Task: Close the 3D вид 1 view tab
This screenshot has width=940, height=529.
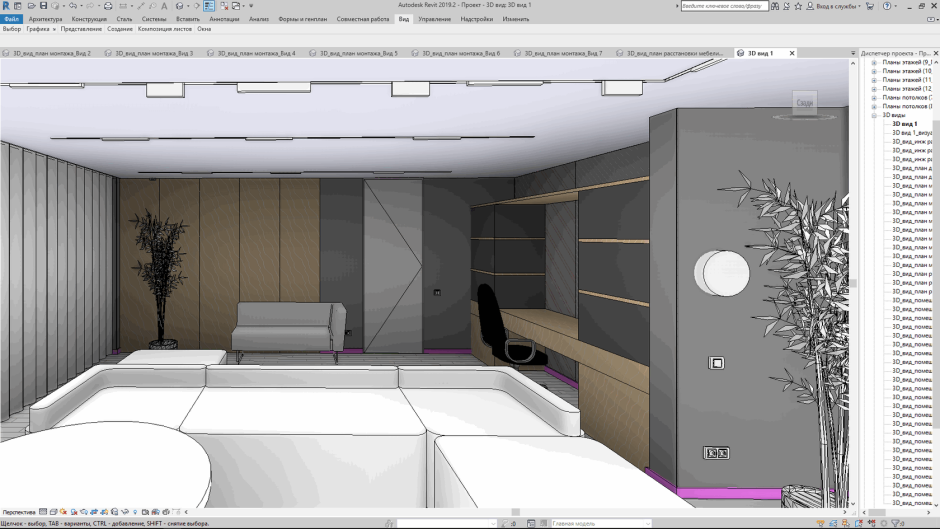Action: click(x=792, y=53)
